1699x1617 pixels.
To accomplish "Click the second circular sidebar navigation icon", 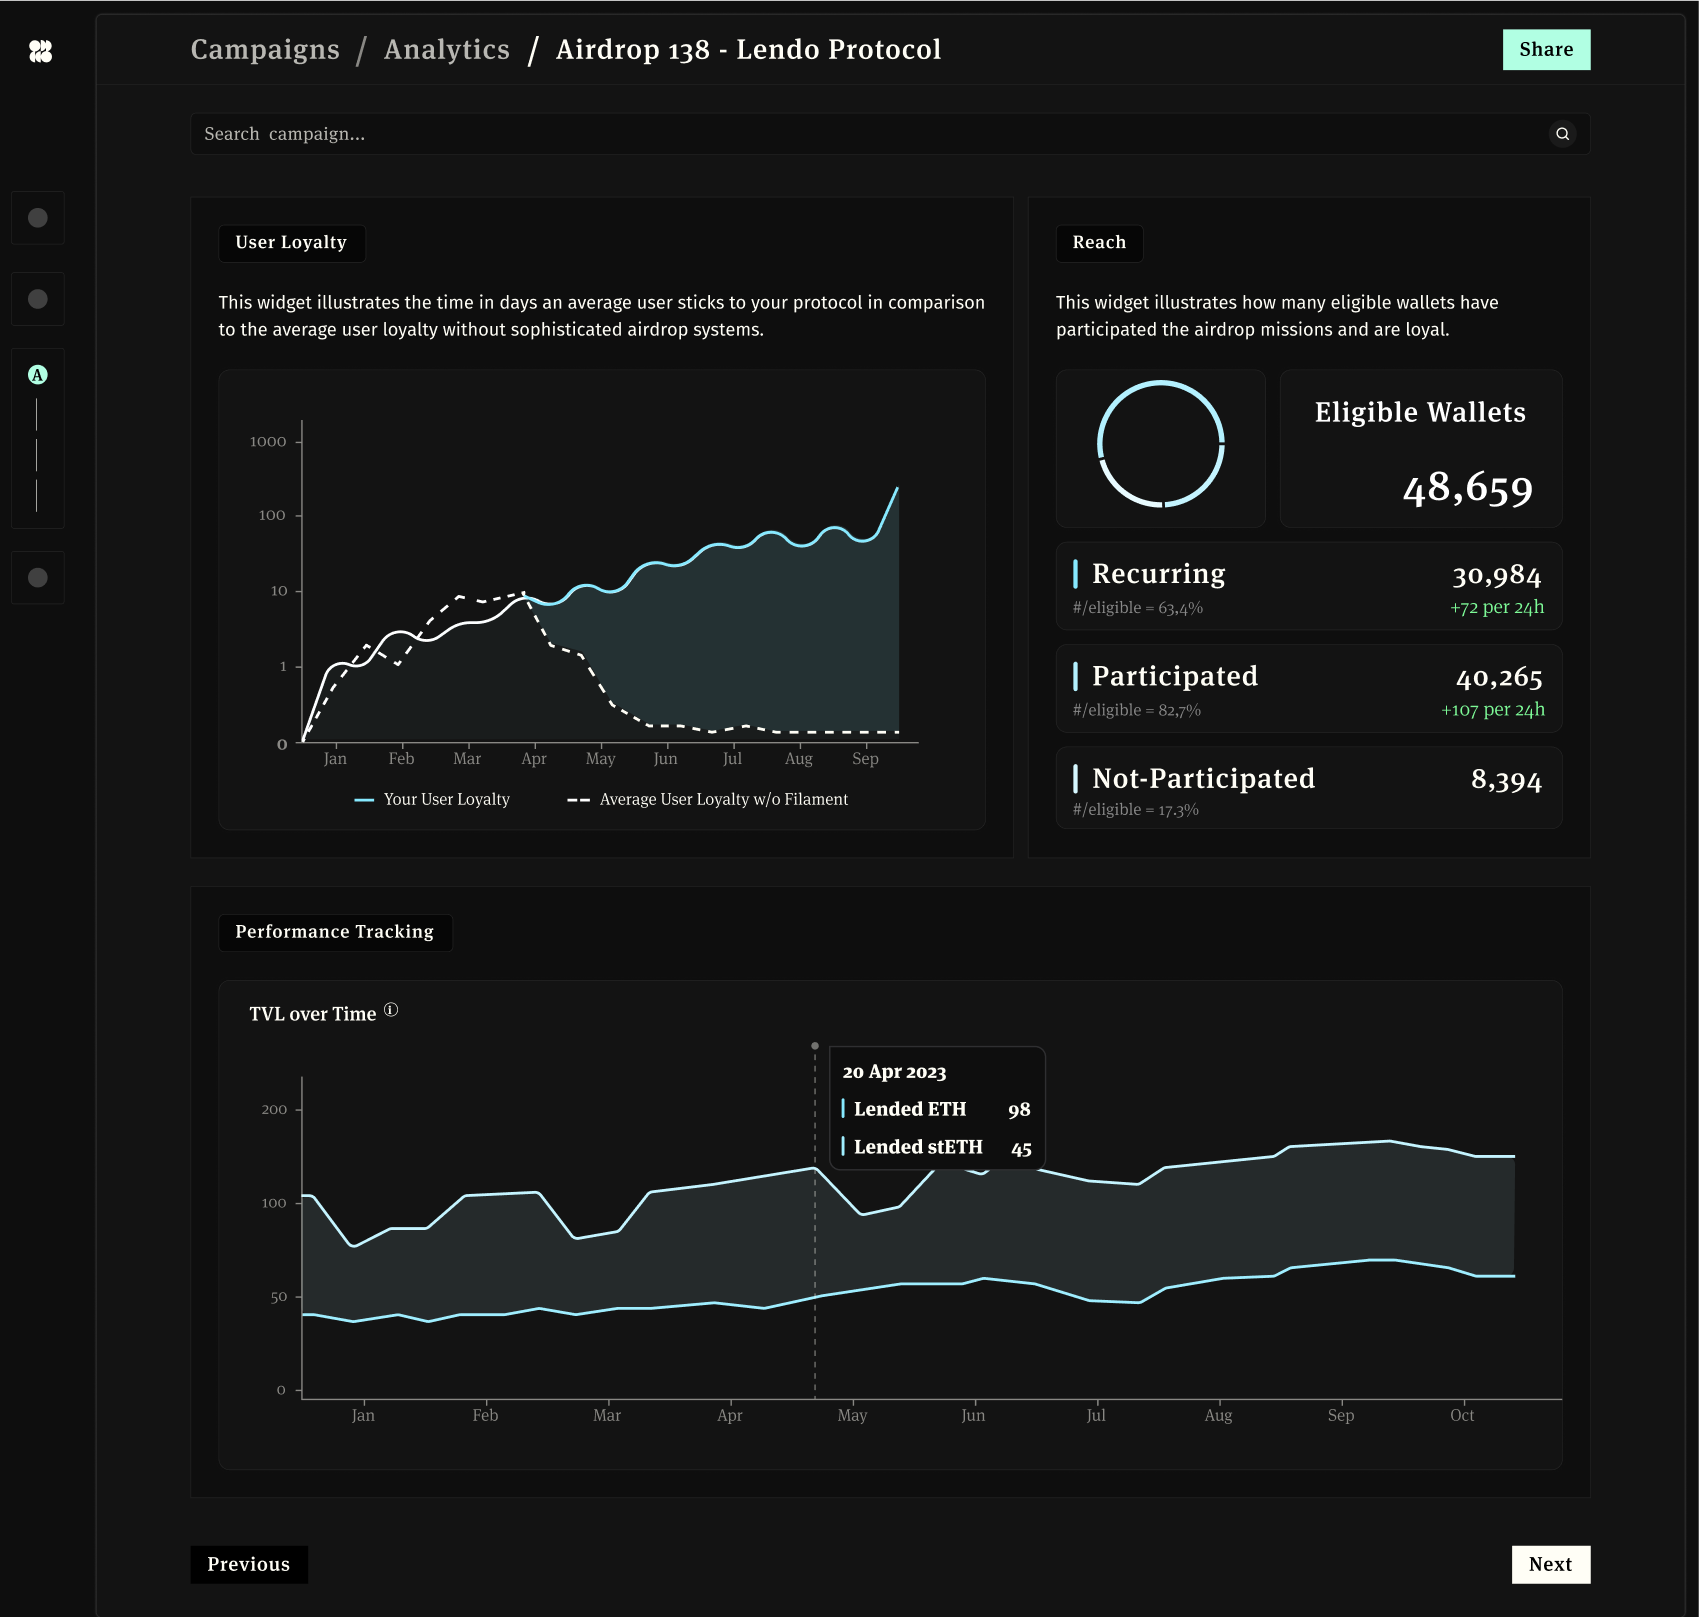I will 37,298.
